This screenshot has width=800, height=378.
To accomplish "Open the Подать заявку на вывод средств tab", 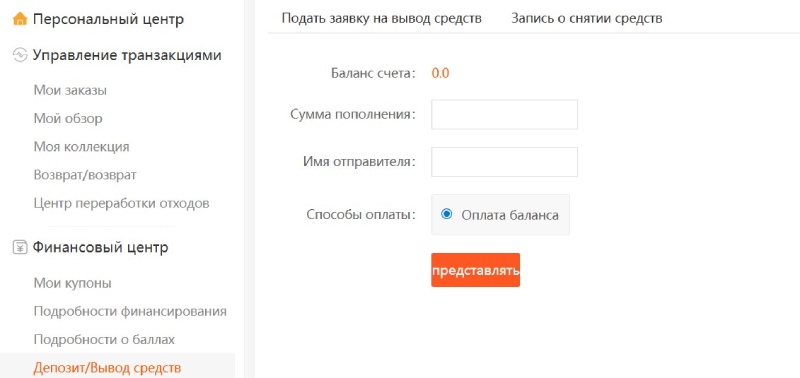I will (382, 19).
